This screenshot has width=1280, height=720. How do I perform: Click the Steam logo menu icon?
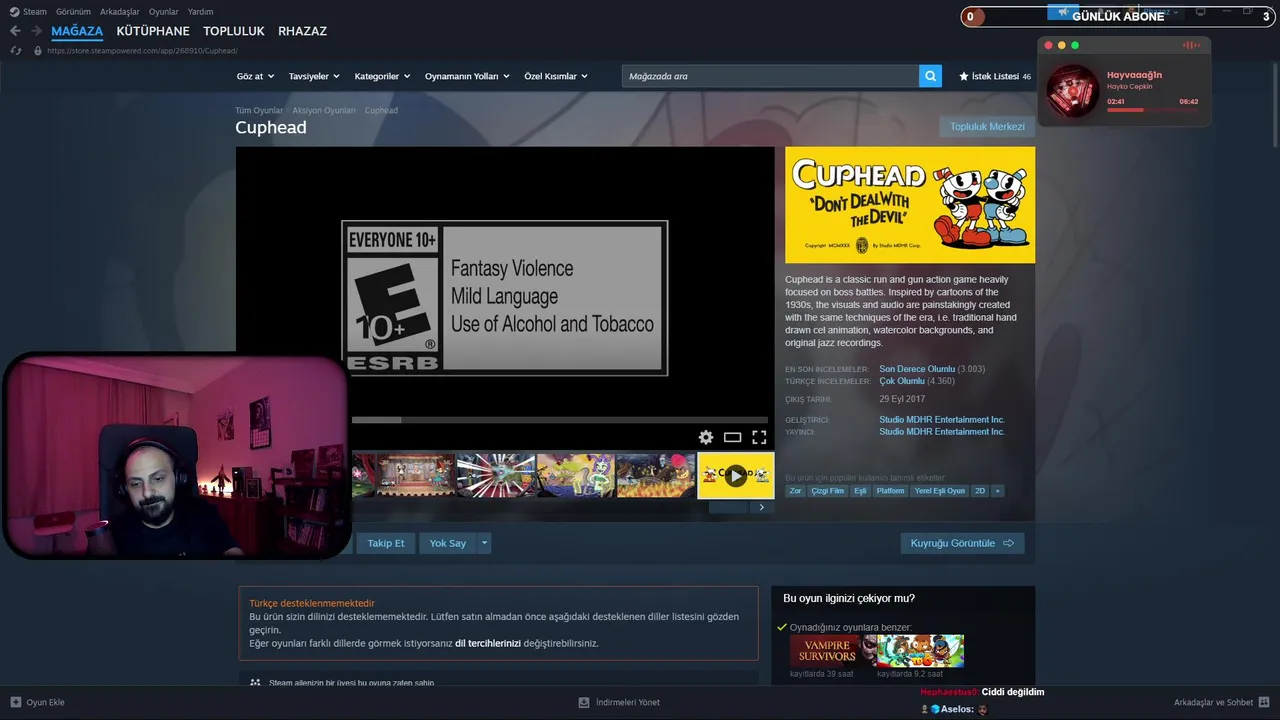[x=14, y=12]
